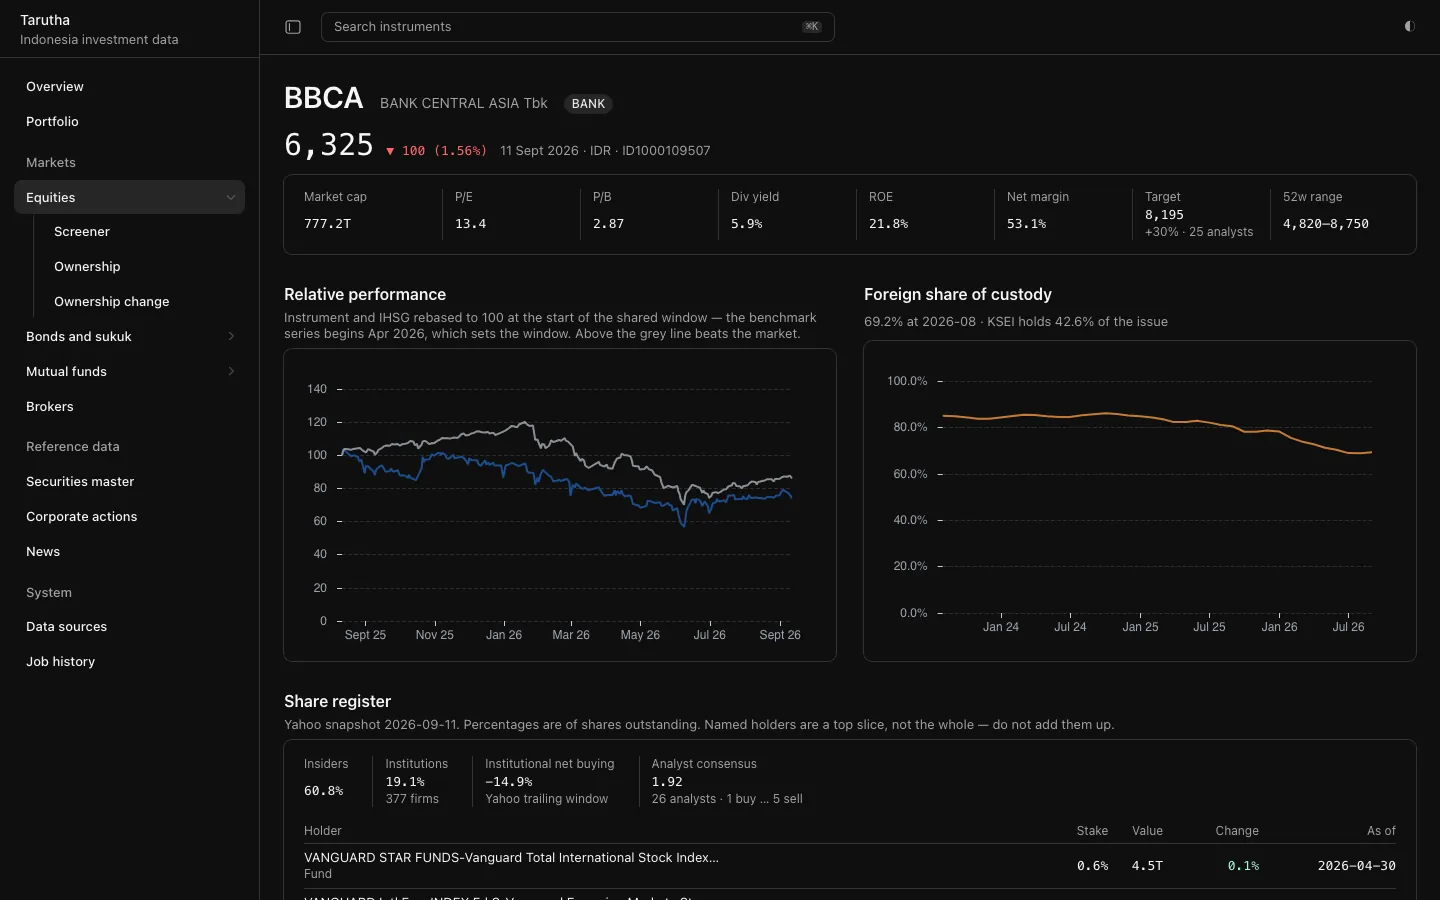The image size is (1440, 900).
Task: Click the Holder column header
Action: click(323, 831)
